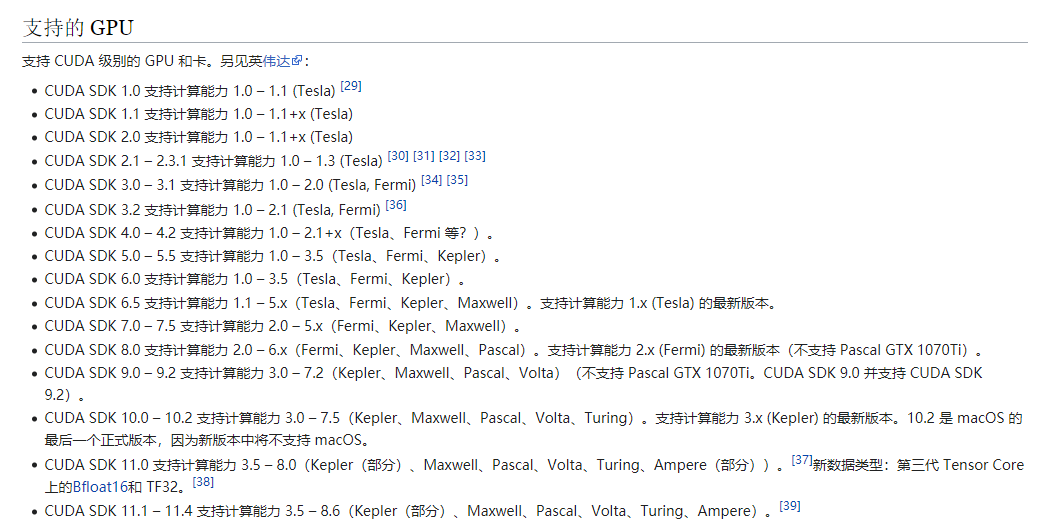The image size is (1045, 526).
Task: Click the CUDA SDK 7.0 – 7.5 entry
Action: (283, 327)
